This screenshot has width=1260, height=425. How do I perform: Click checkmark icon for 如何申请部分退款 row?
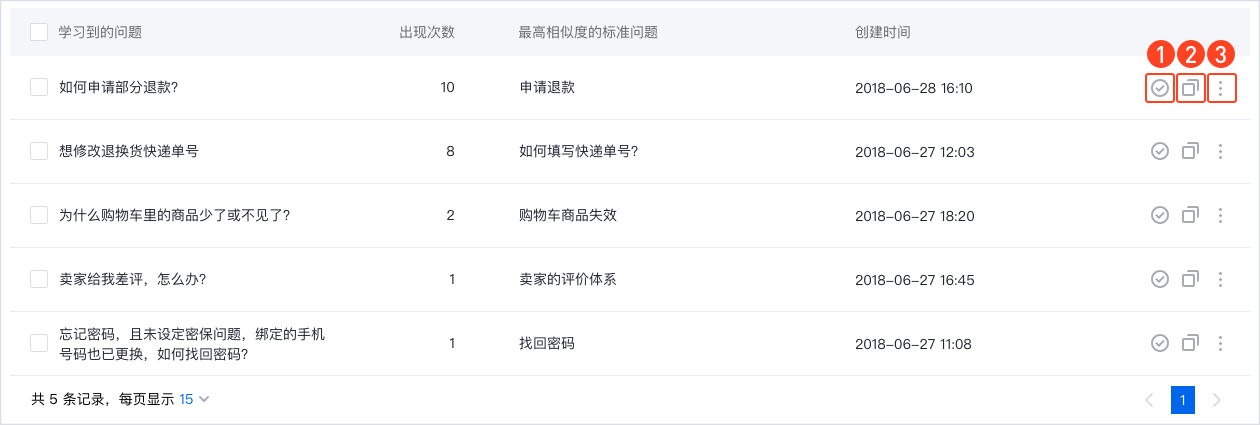1159,88
